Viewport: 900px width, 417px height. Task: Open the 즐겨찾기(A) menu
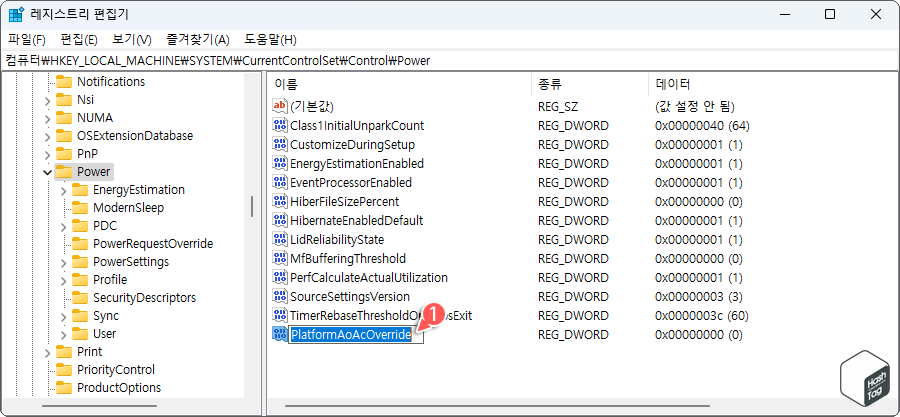click(197, 40)
